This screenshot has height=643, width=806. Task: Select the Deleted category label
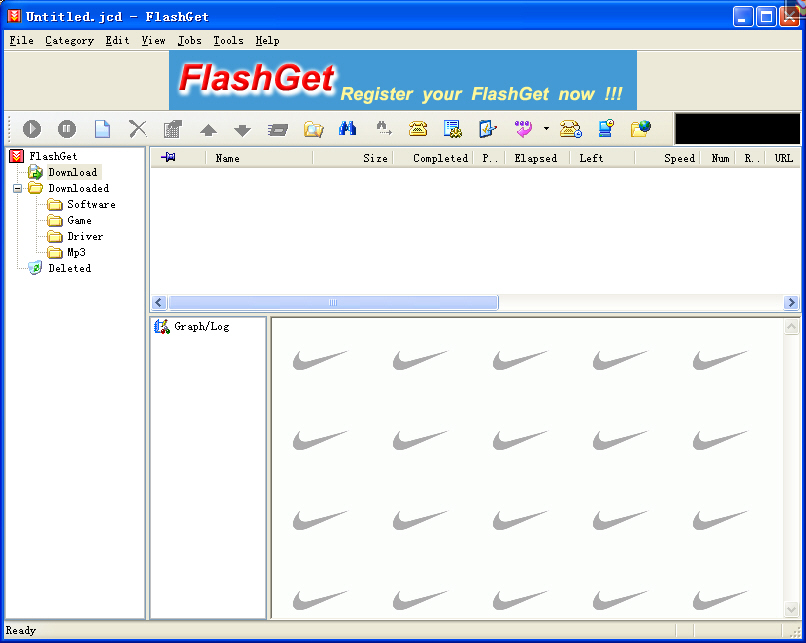[x=69, y=268]
